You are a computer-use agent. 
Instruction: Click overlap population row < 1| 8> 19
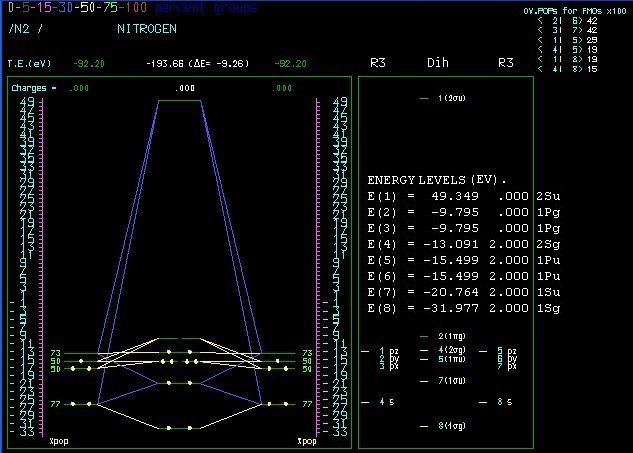click(568, 59)
